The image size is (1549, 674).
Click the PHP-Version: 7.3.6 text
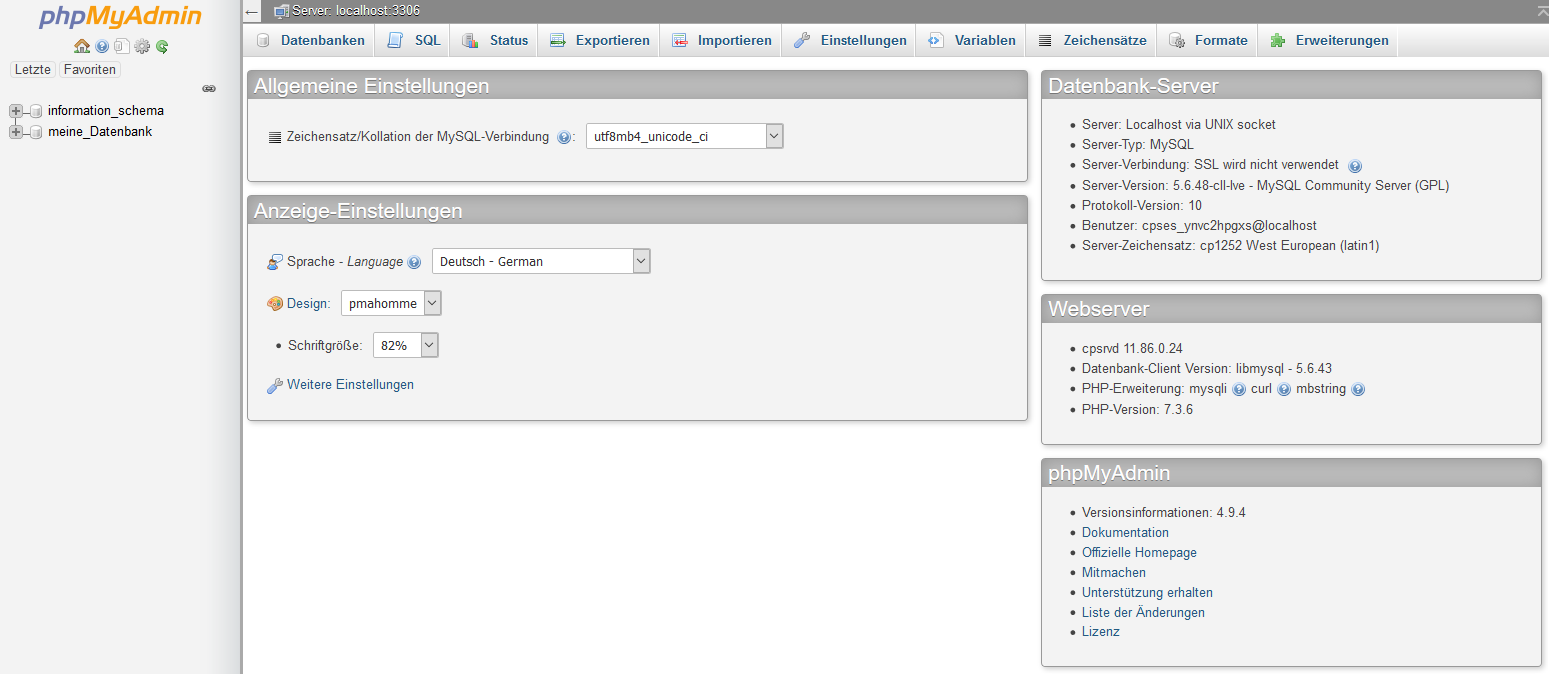(x=1137, y=410)
